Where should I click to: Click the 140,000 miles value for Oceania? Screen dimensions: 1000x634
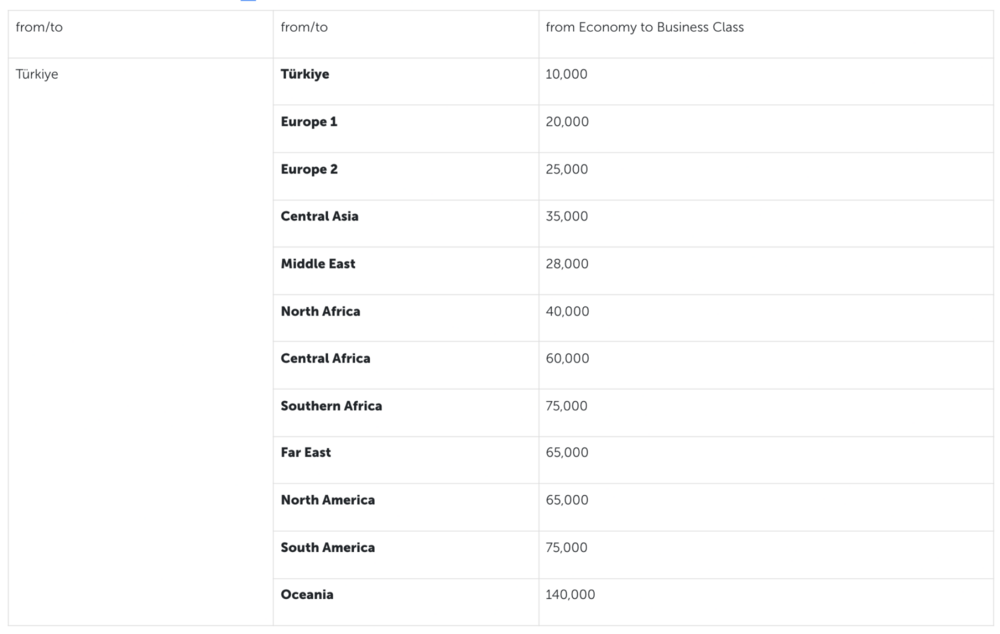pos(570,595)
